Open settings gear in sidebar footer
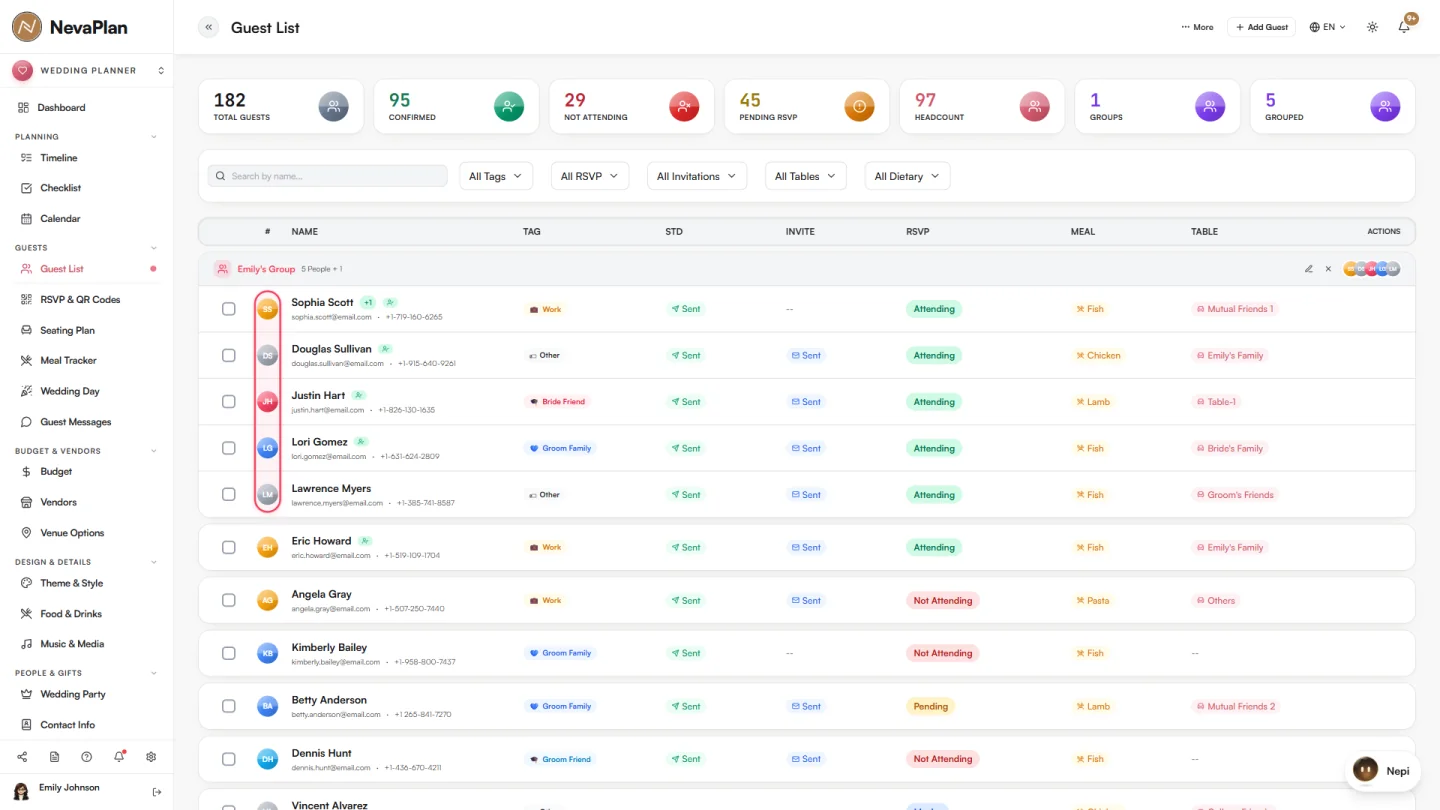The width and height of the screenshot is (1440, 810). [151, 757]
